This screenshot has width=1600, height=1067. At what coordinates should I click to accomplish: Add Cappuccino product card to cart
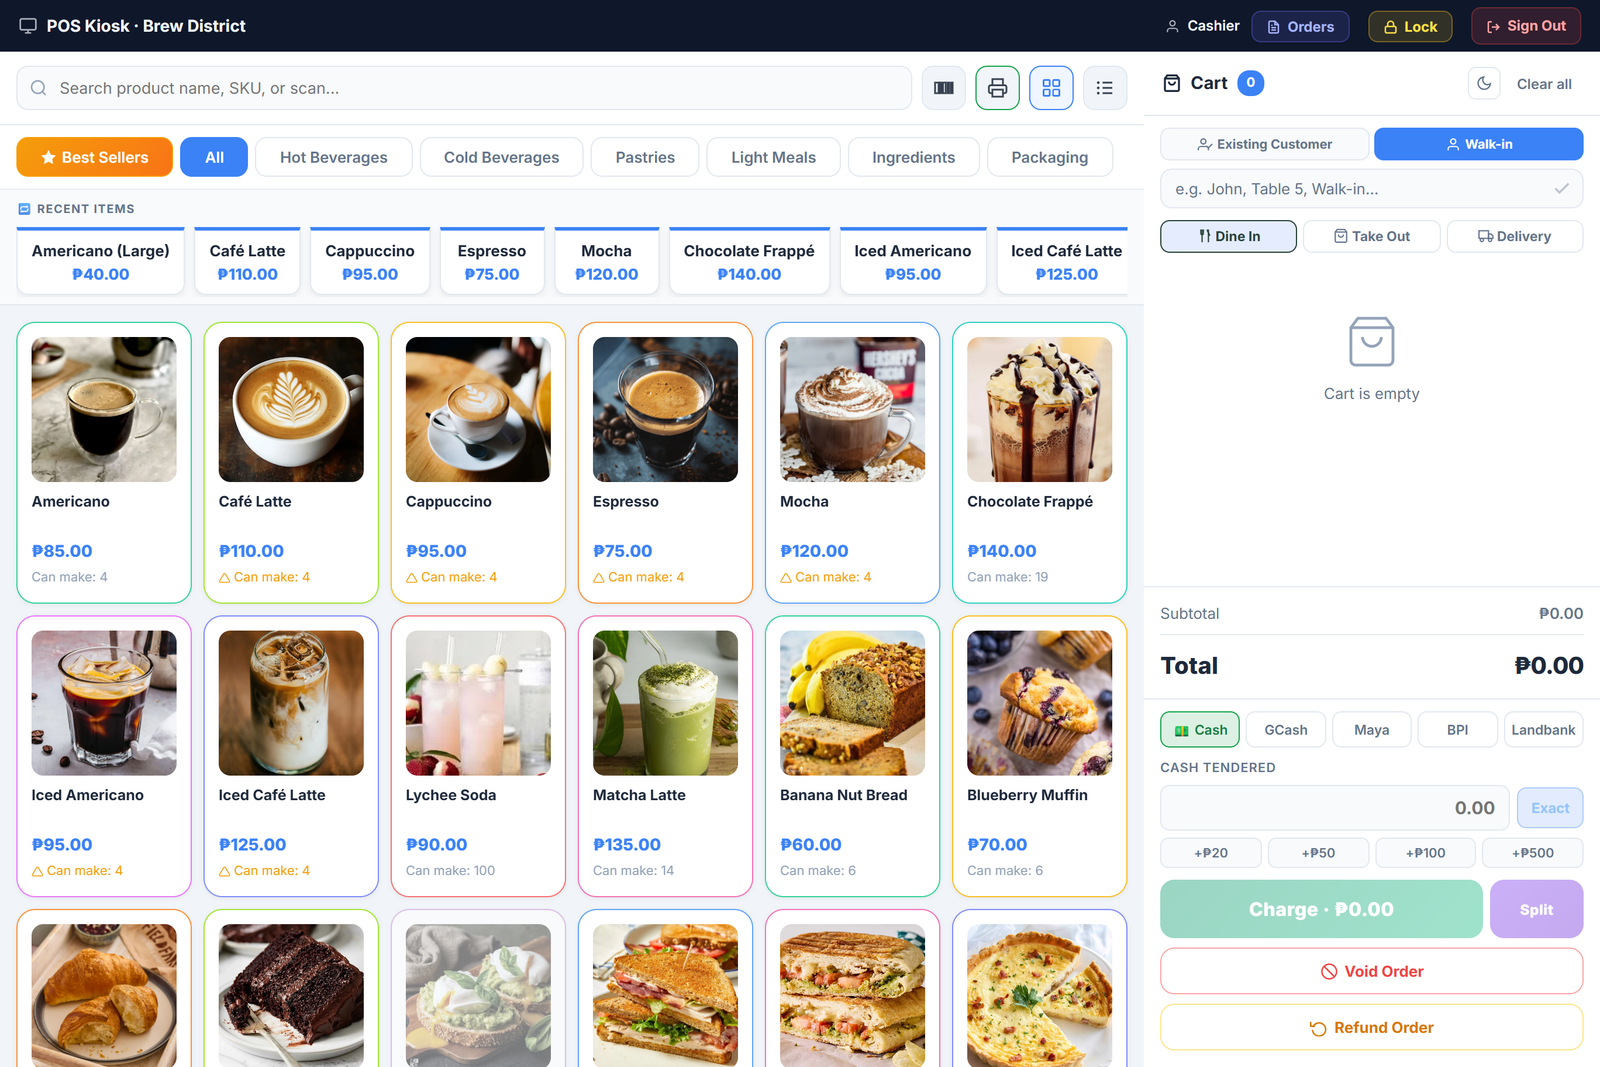(x=478, y=463)
